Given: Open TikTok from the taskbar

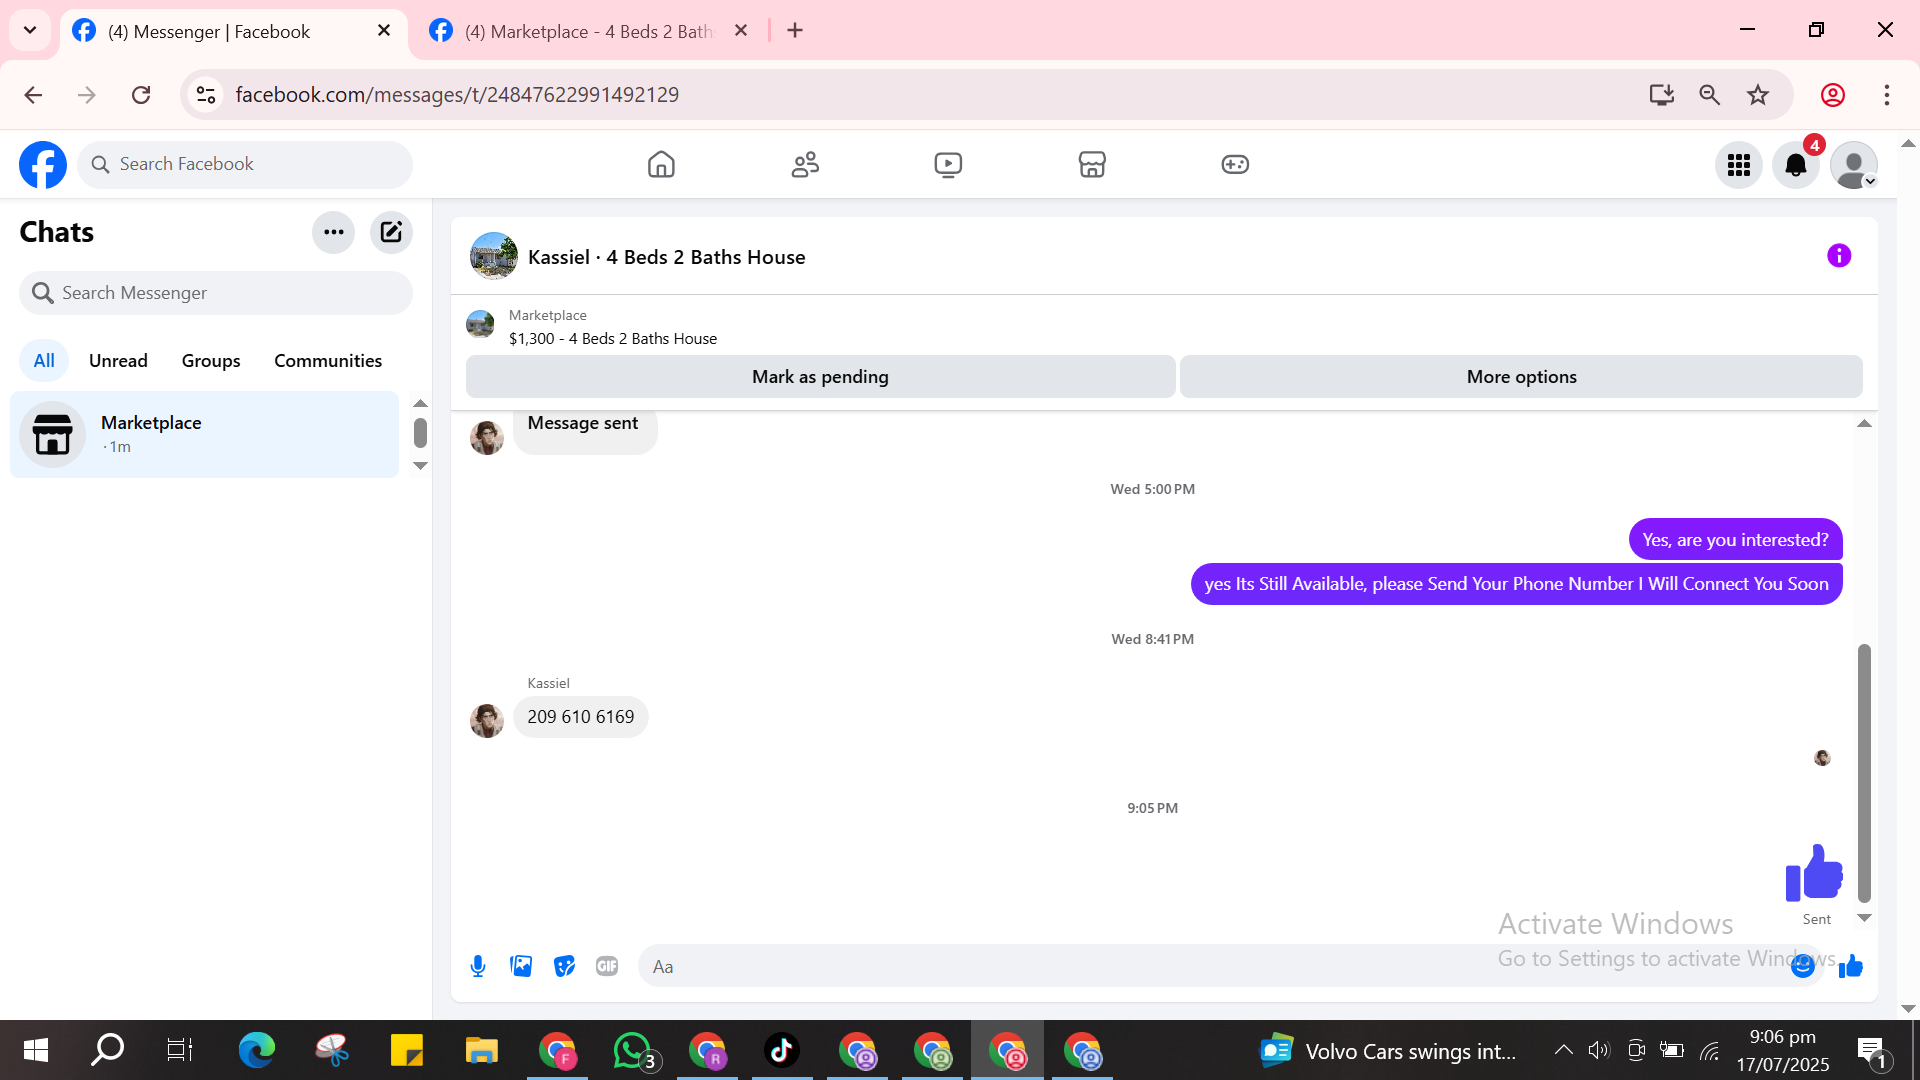Looking at the screenshot, I should (x=782, y=1050).
